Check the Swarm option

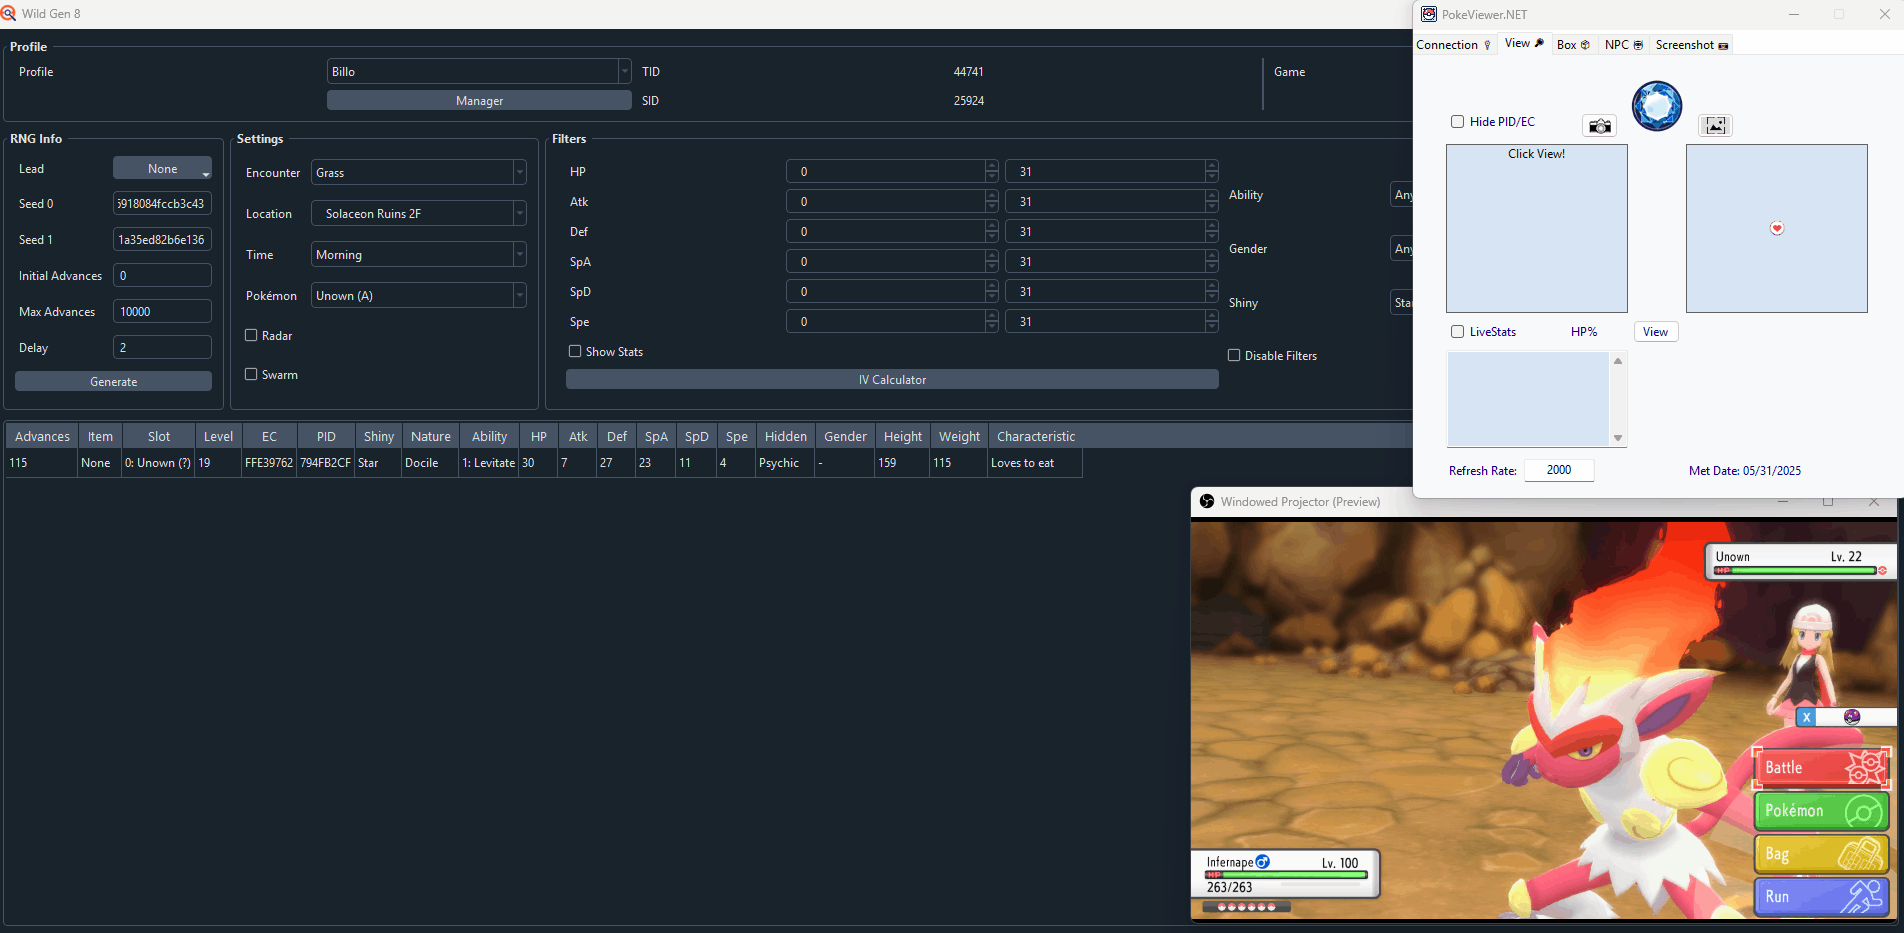tap(251, 375)
